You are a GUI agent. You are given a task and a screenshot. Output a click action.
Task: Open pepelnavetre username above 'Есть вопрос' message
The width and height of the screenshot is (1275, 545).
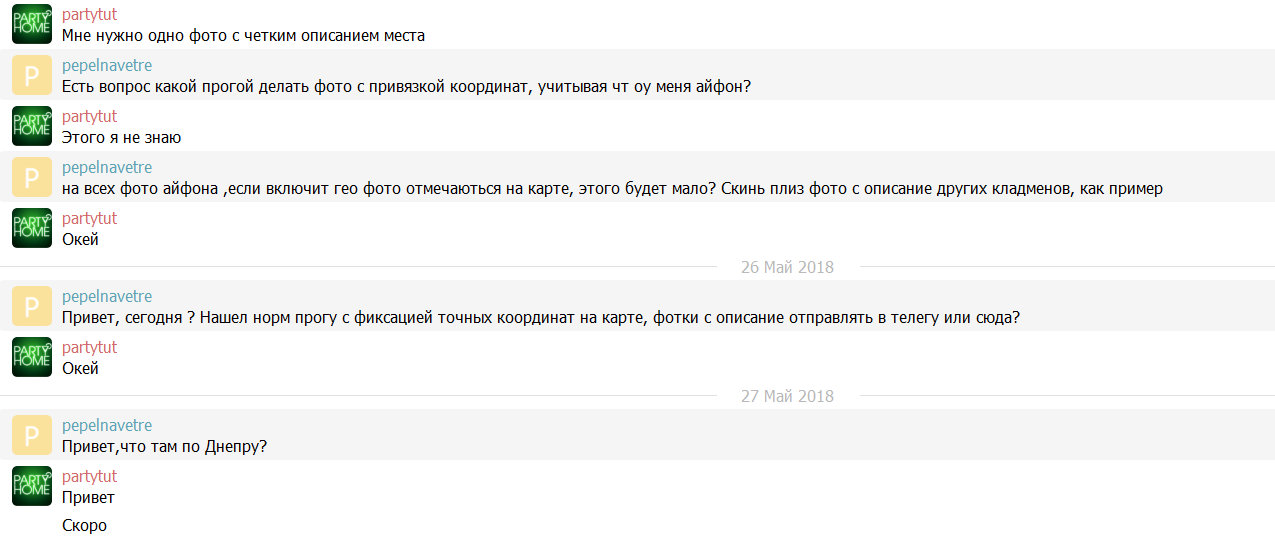click(x=107, y=66)
